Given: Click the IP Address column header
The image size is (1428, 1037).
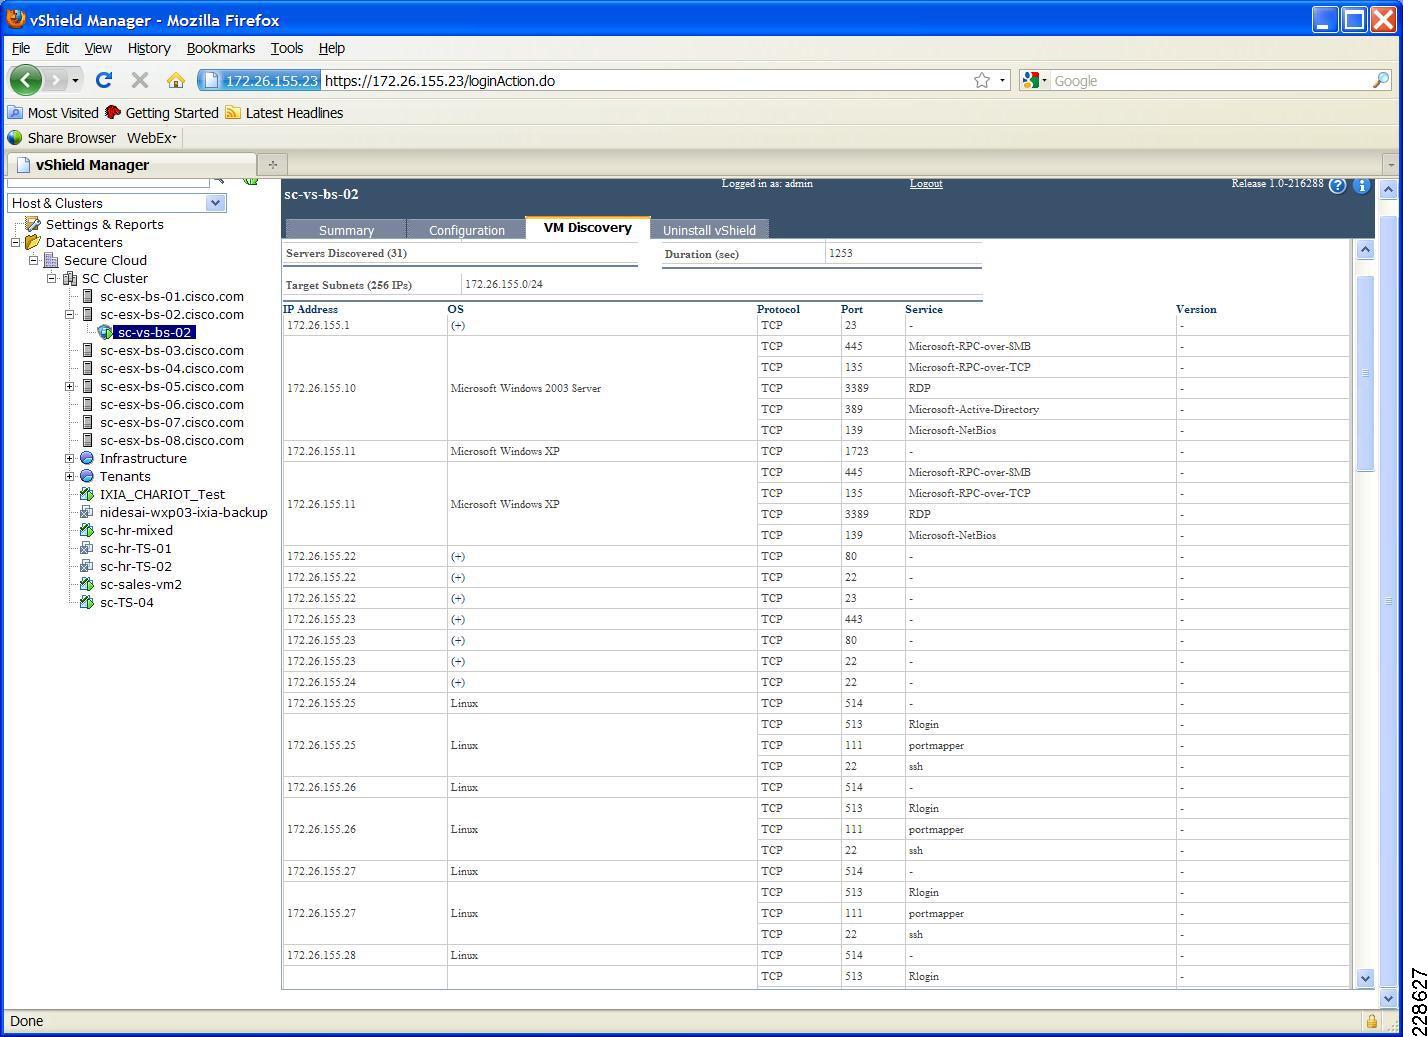Looking at the screenshot, I should 311,309.
